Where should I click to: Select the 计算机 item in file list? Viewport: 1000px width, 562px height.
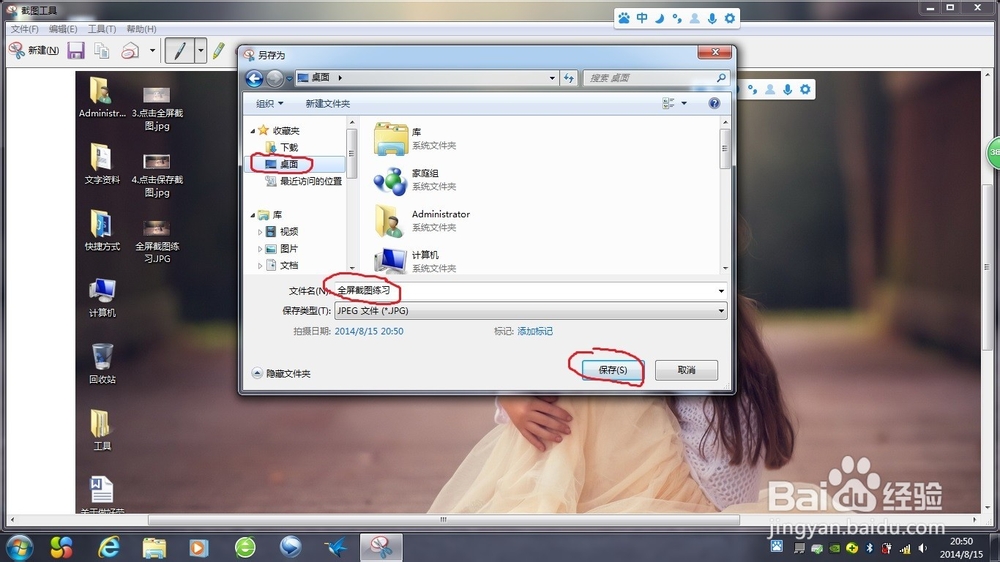pyautogui.click(x=415, y=260)
